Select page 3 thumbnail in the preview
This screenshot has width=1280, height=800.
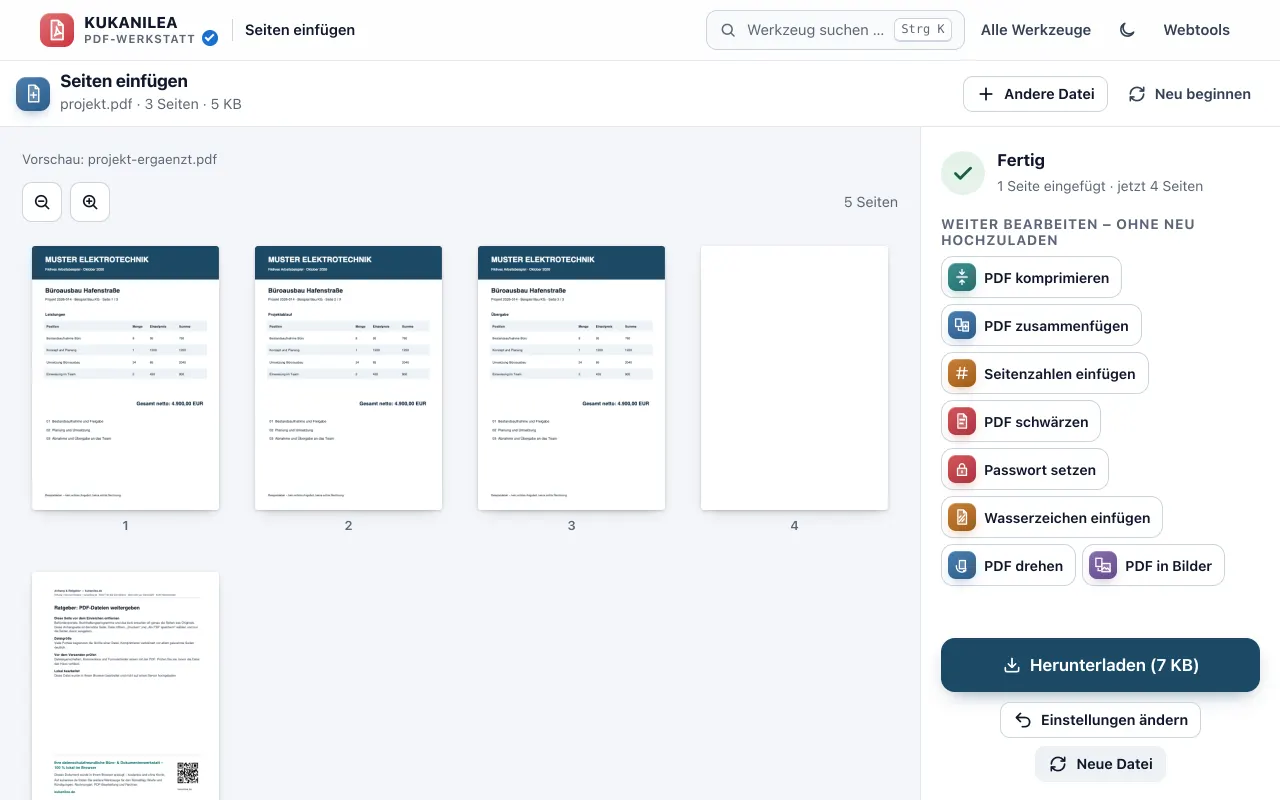pos(571,378)
